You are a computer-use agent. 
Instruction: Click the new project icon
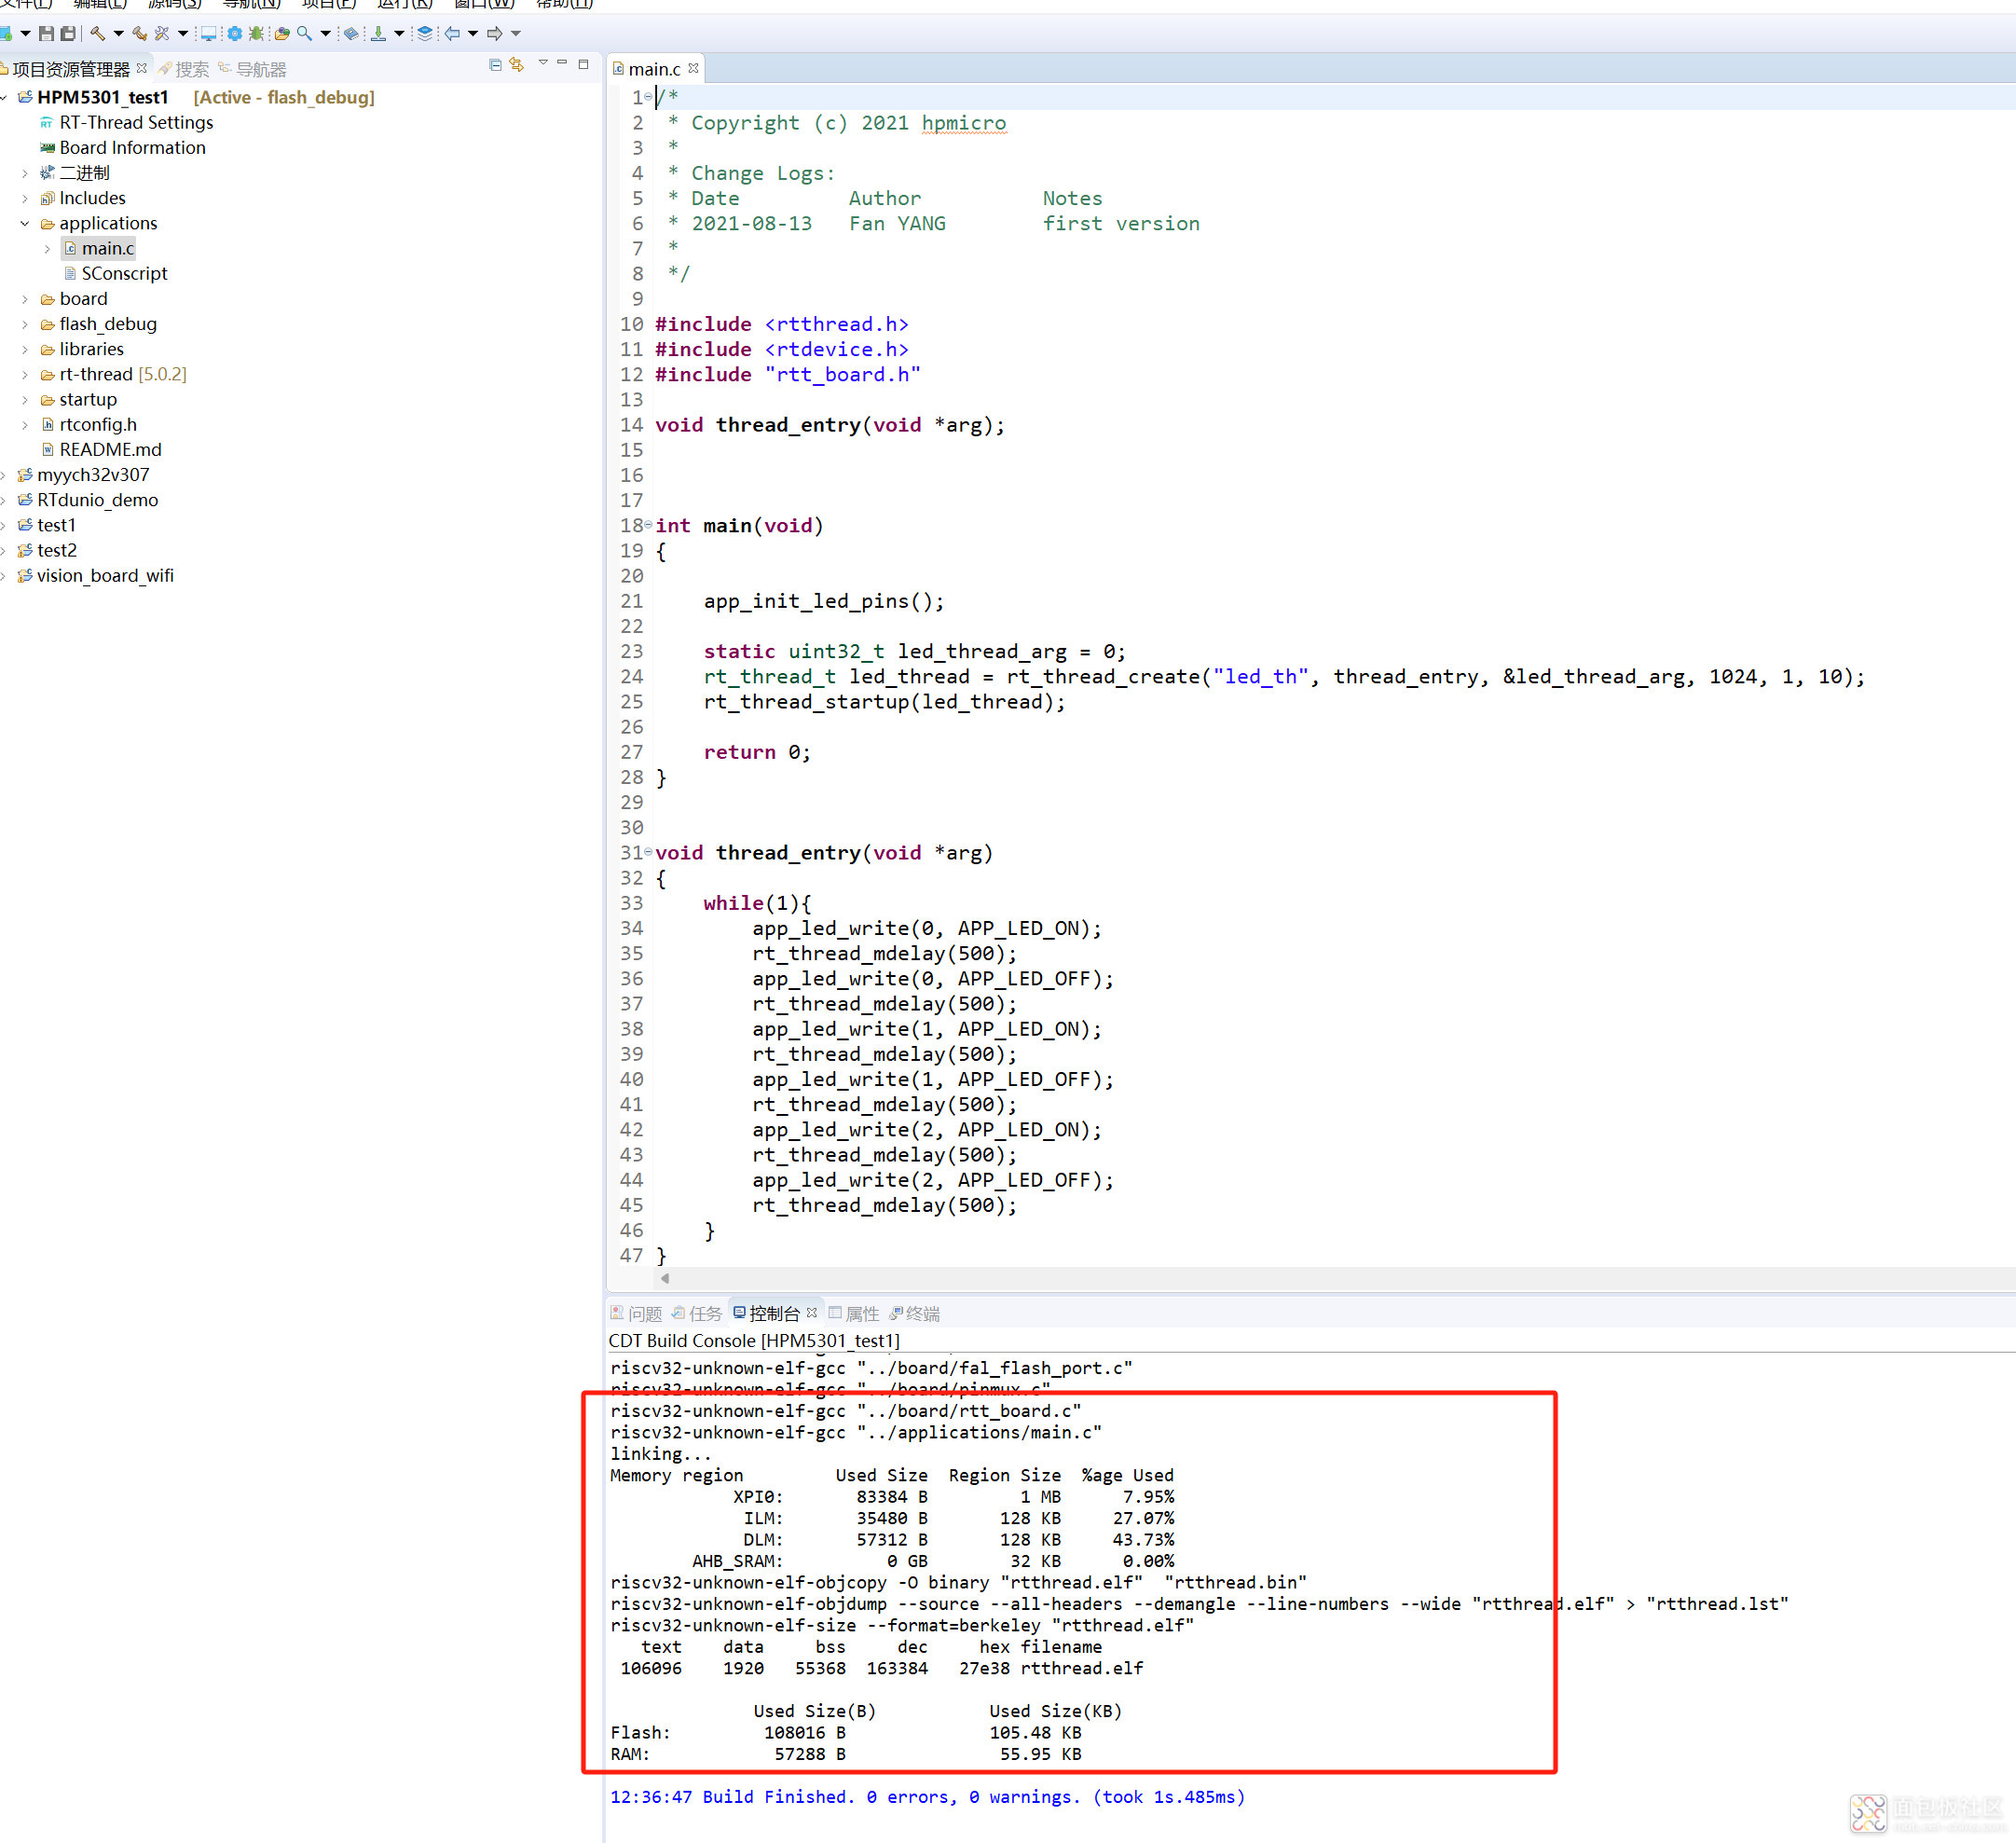coord(5,34)
